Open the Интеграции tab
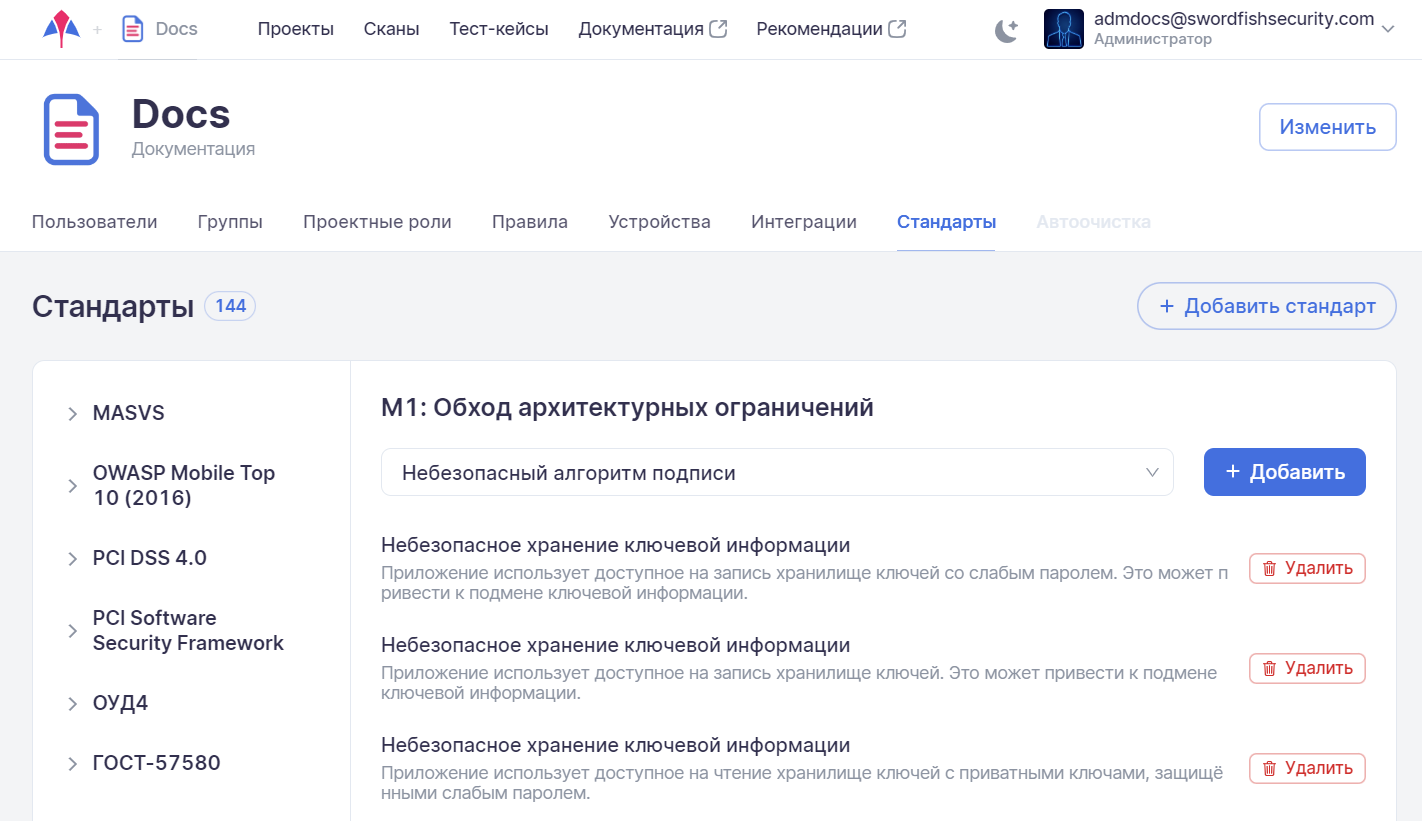This screenshot has width=1422, height=821. [x=803, y=222]
